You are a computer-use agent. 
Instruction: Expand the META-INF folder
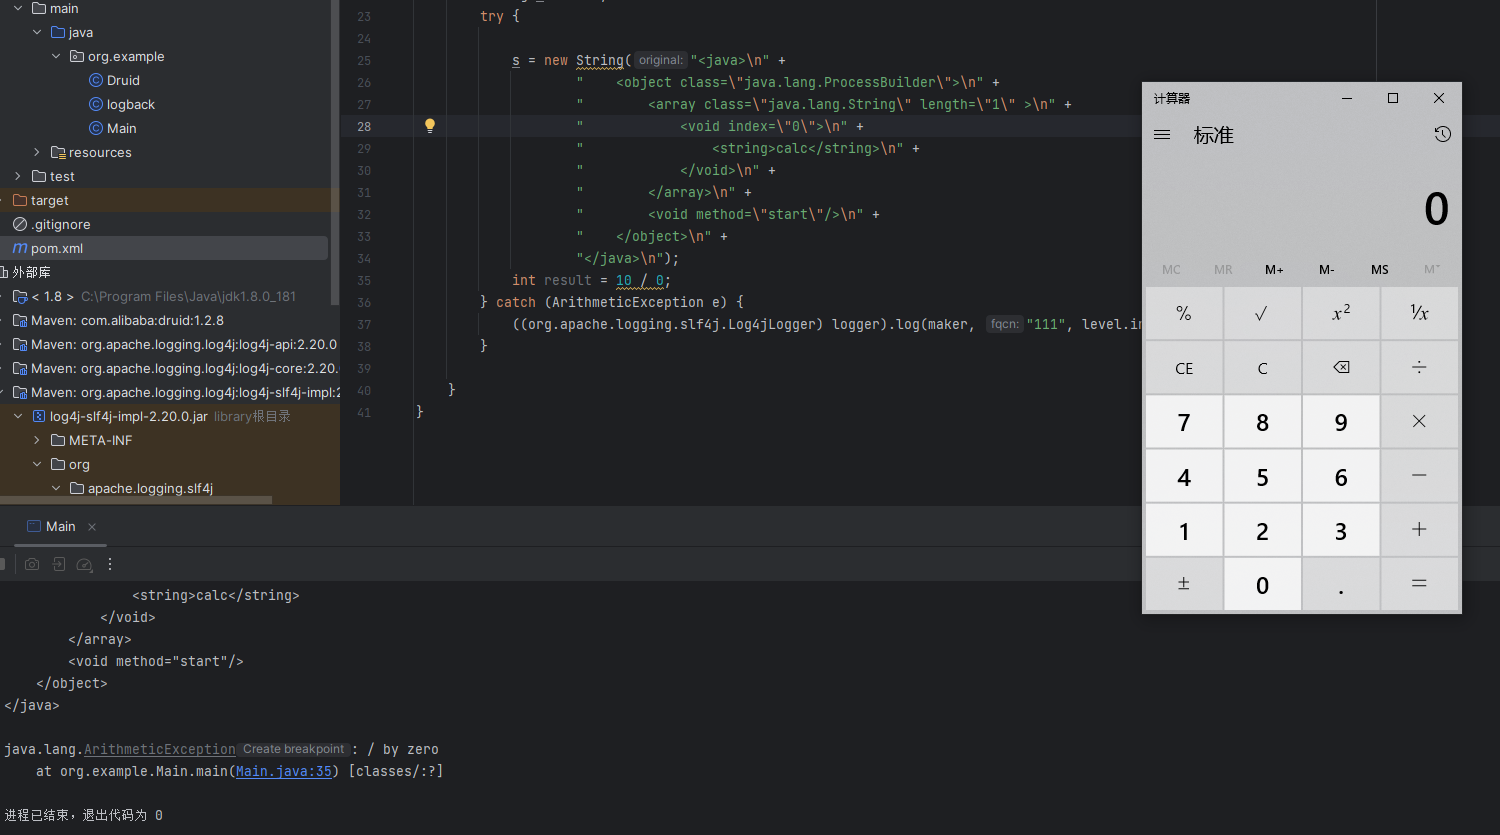pos(37,441)
